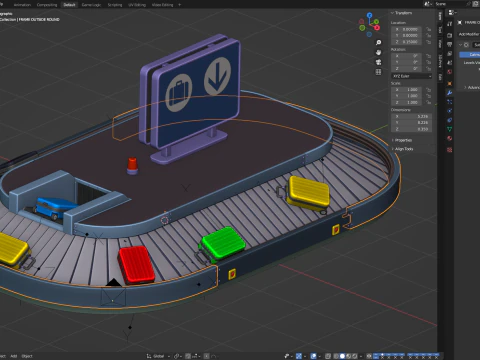Open the Object menu in viewport header

[27, 356]
